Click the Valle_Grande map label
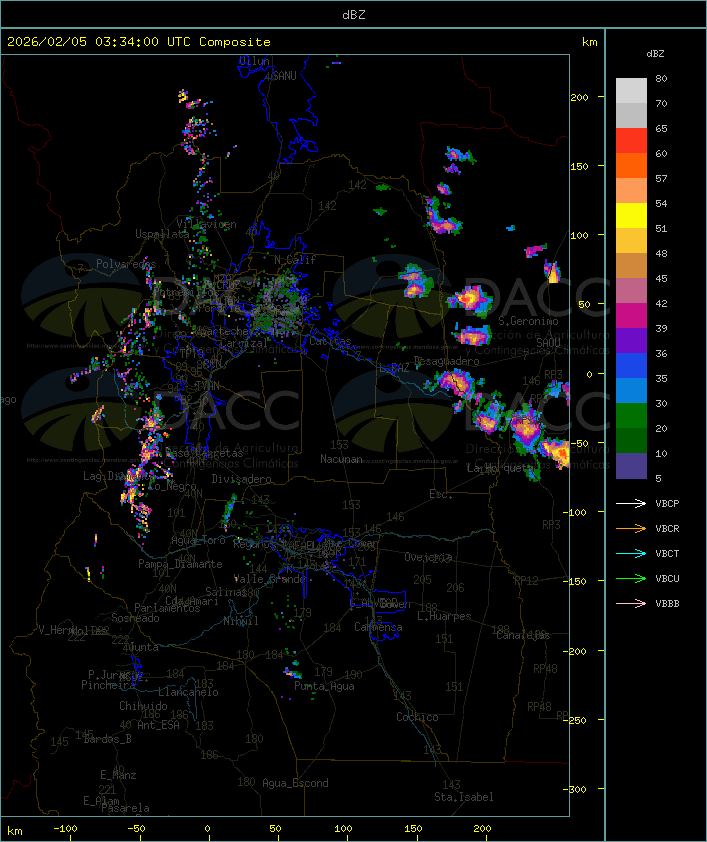 [270, 579]
